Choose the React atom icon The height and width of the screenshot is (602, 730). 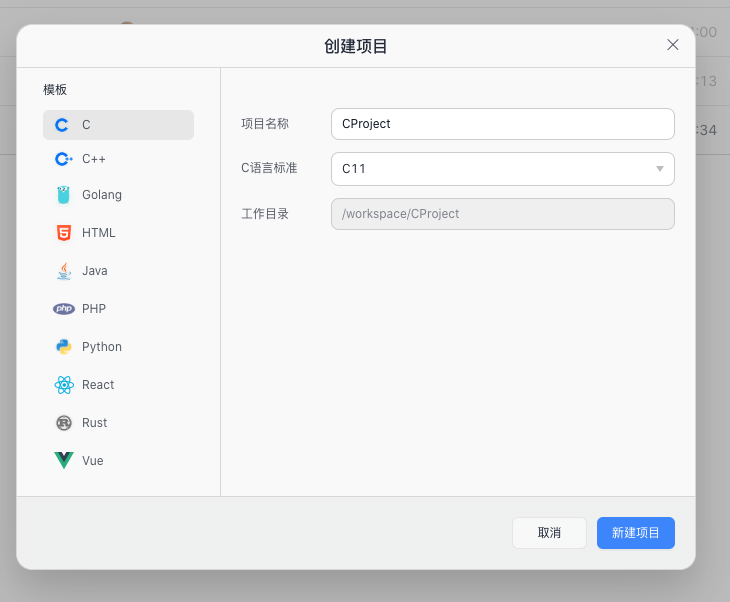click(64, 385)
